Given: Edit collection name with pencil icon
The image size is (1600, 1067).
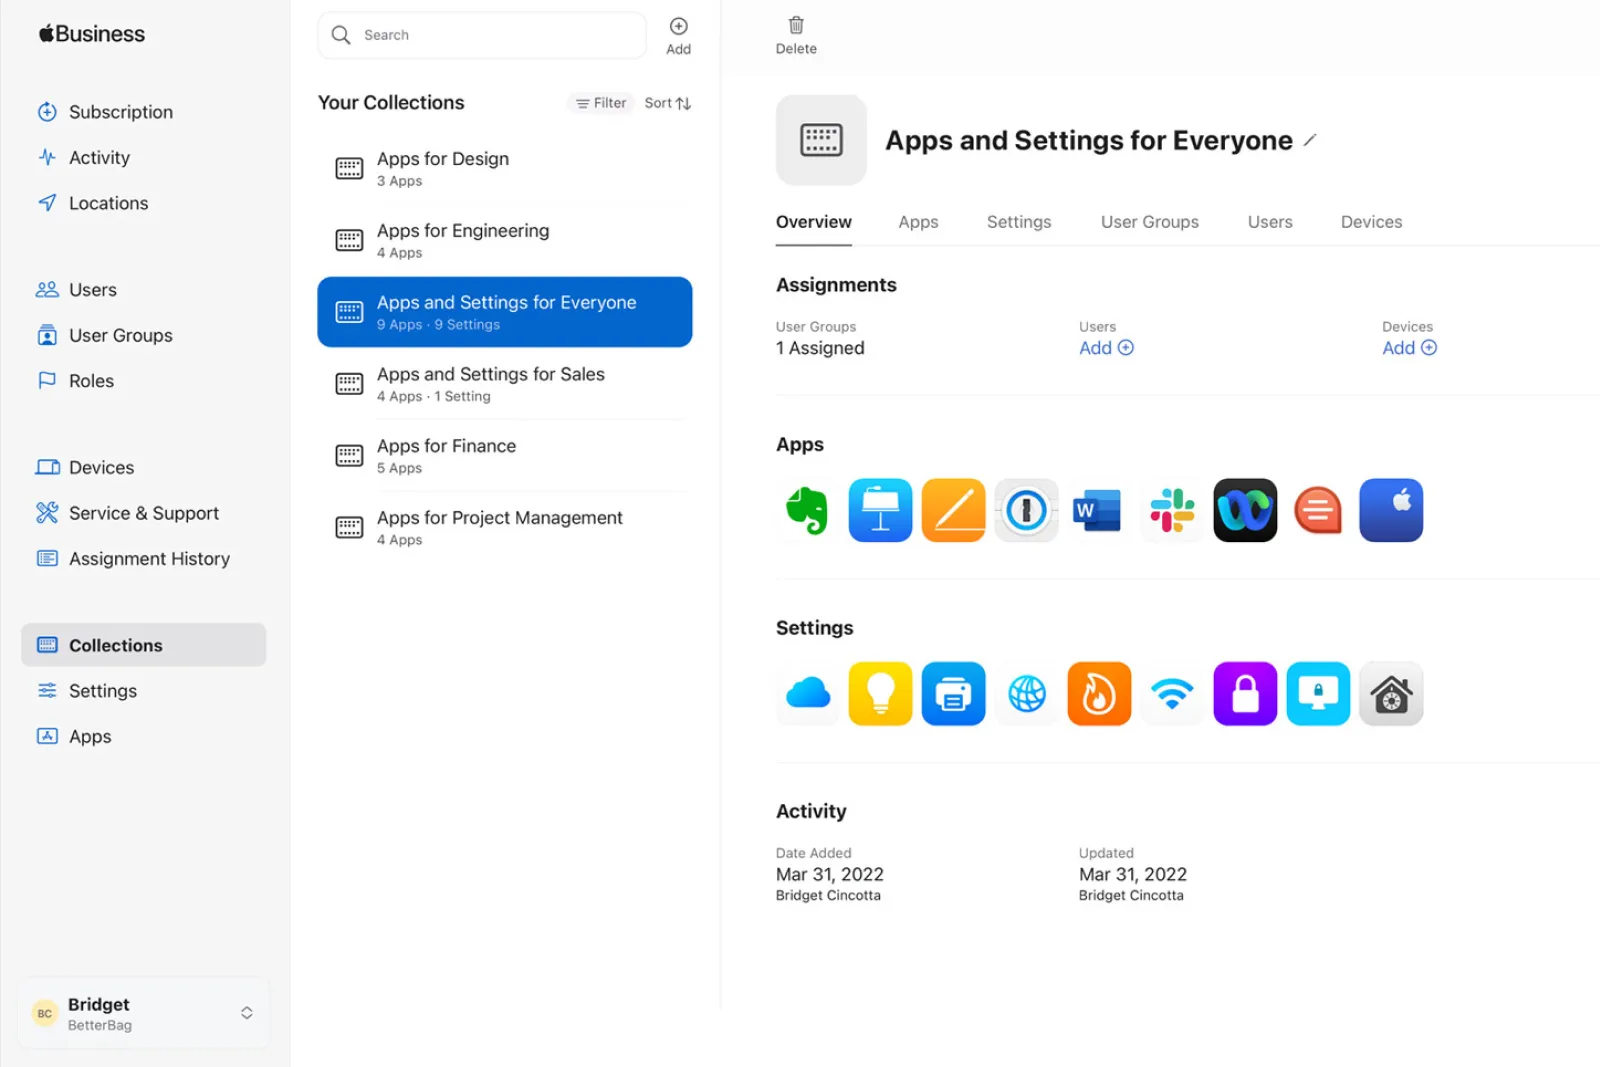Looking at the screenshot, I should 1310,140.
